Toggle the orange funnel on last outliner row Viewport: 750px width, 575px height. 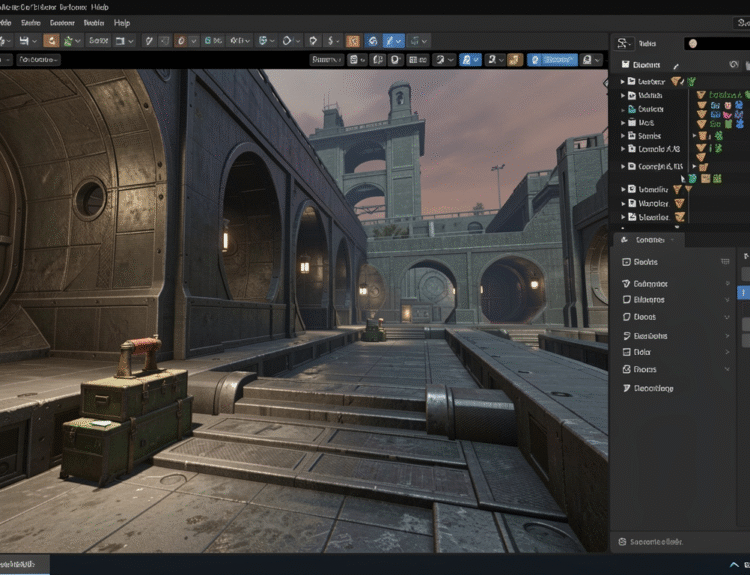(680, 216)
